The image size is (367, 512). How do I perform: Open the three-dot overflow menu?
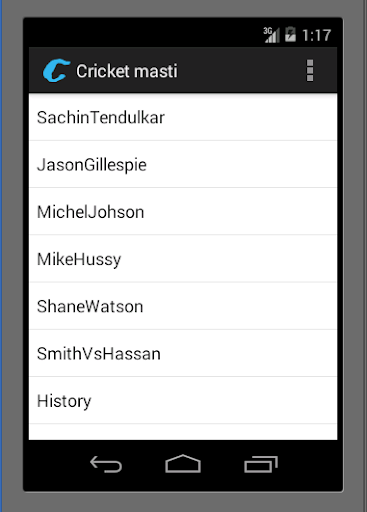pos(310,71)
